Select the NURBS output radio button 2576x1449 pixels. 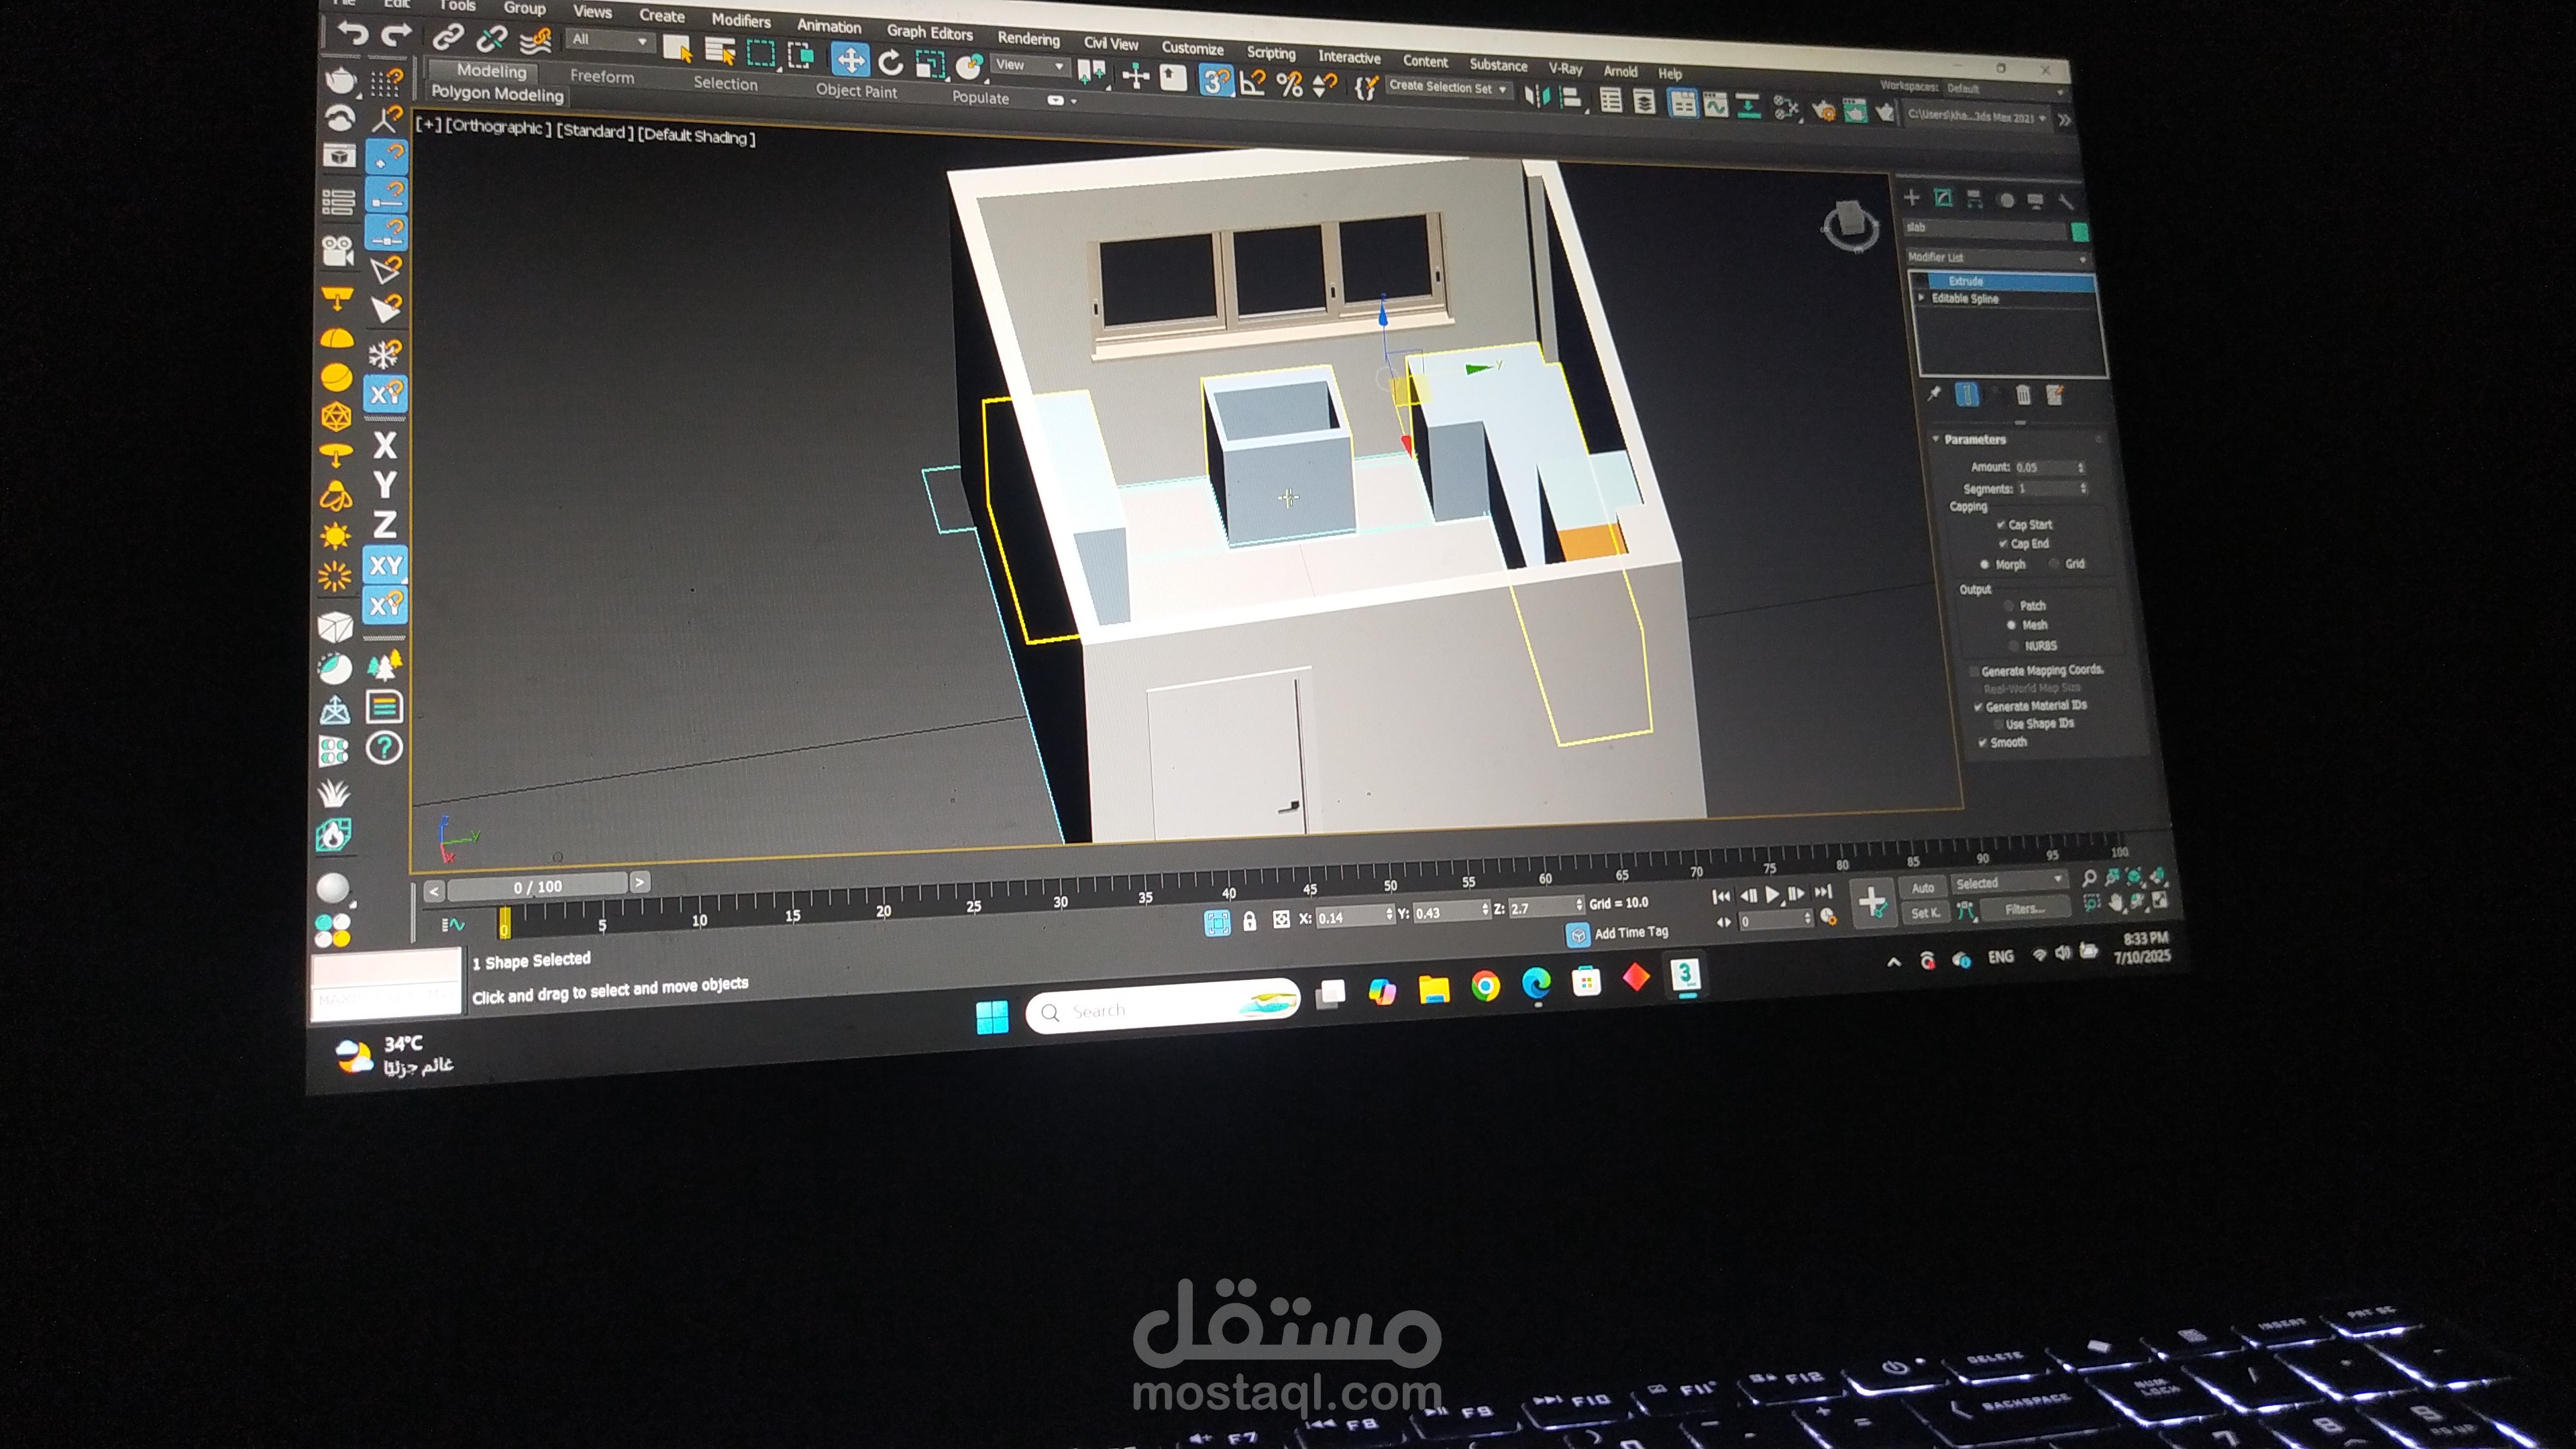pos(2014,646)
